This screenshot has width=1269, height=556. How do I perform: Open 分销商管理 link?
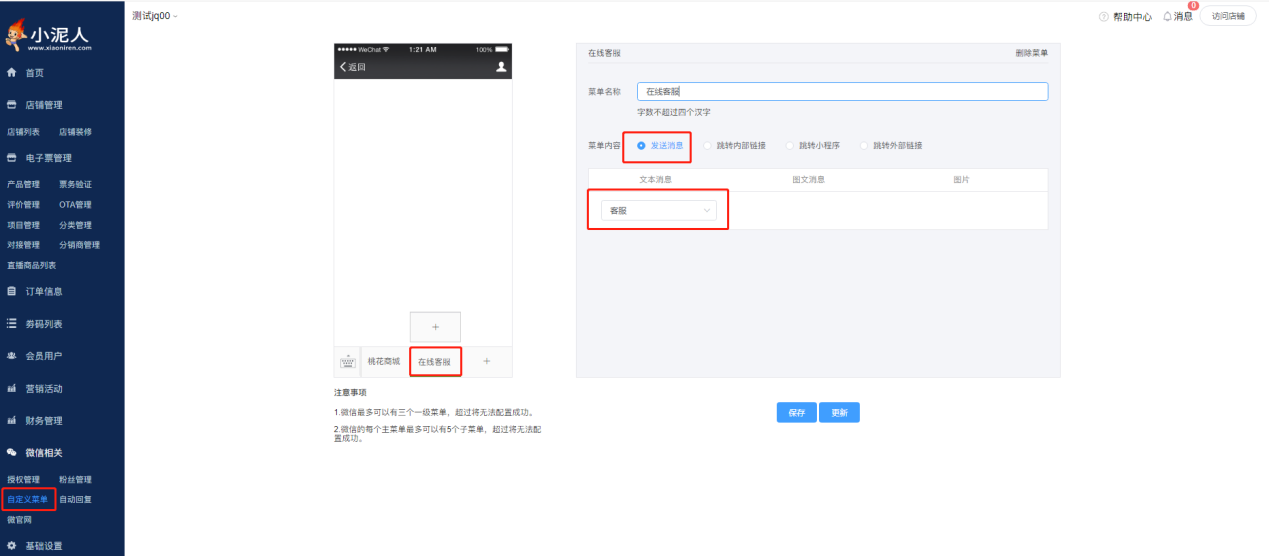click(x=79, y=245)
